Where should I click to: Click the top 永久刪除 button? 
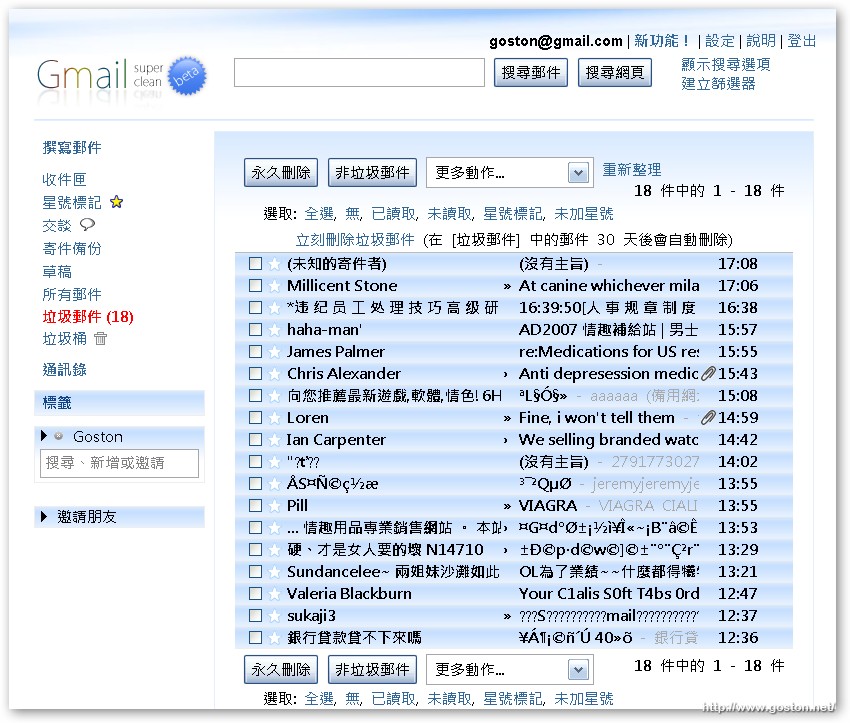[x=281, y=173]
